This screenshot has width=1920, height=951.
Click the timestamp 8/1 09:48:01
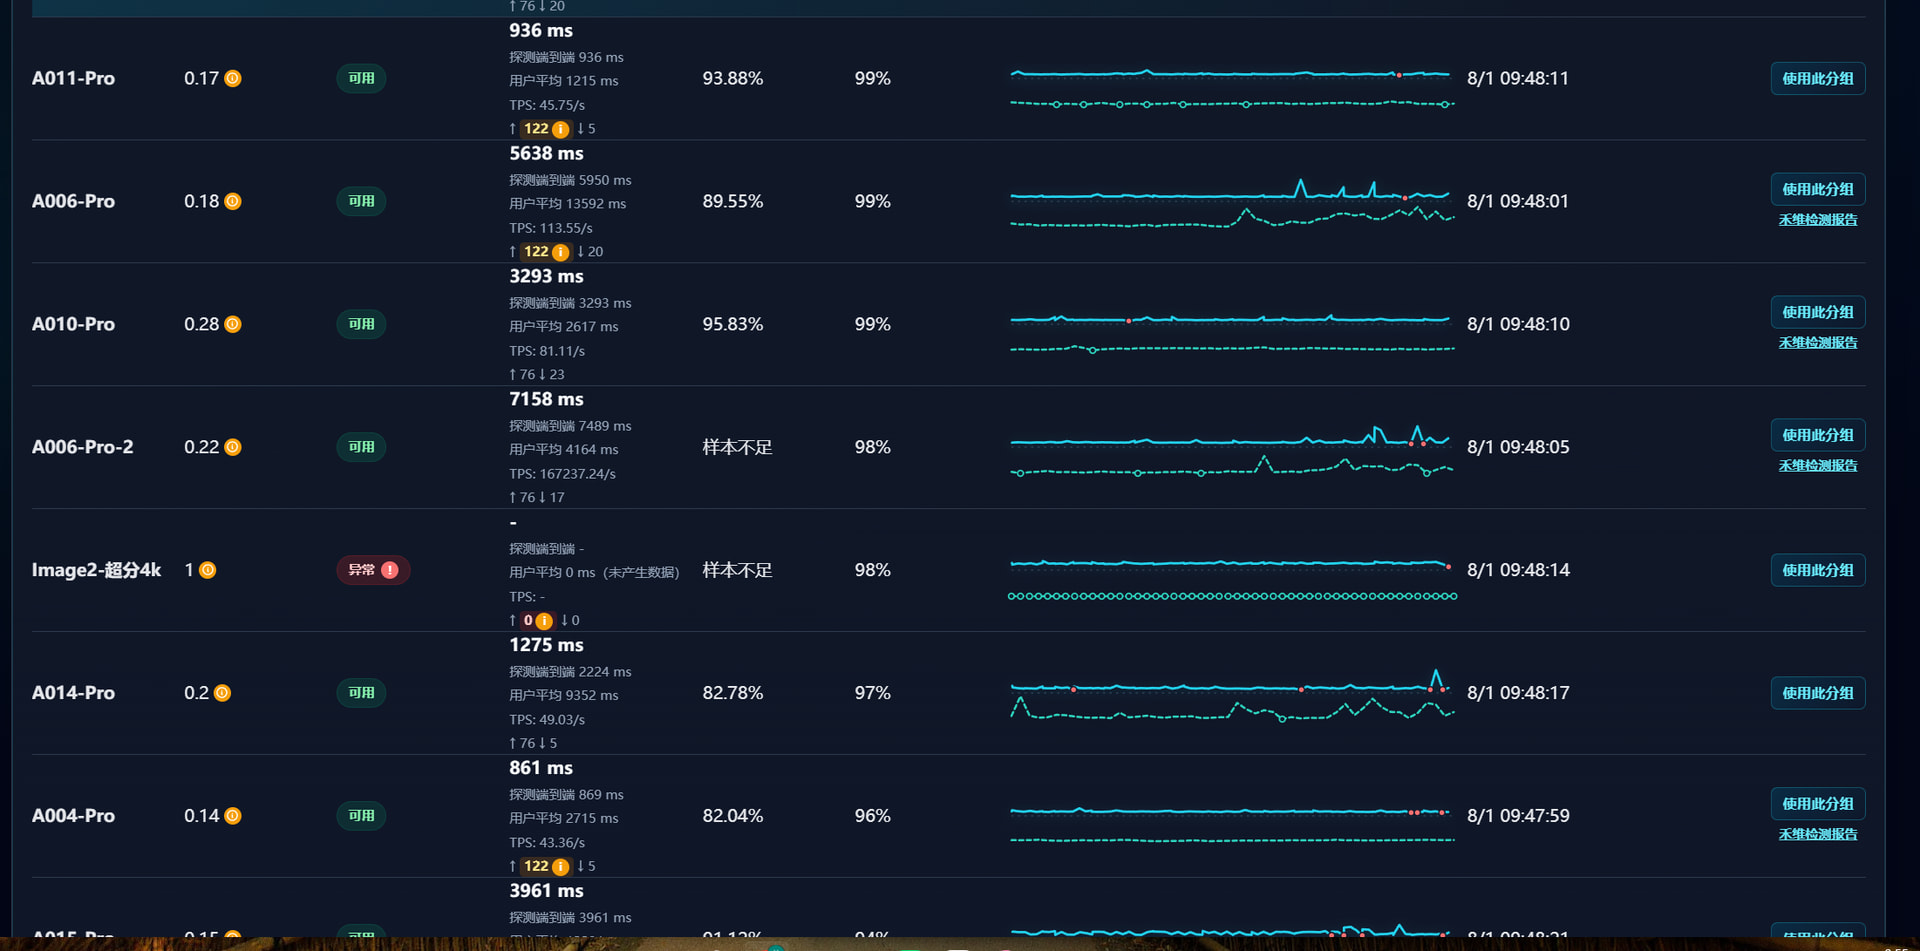[1518, 201]
